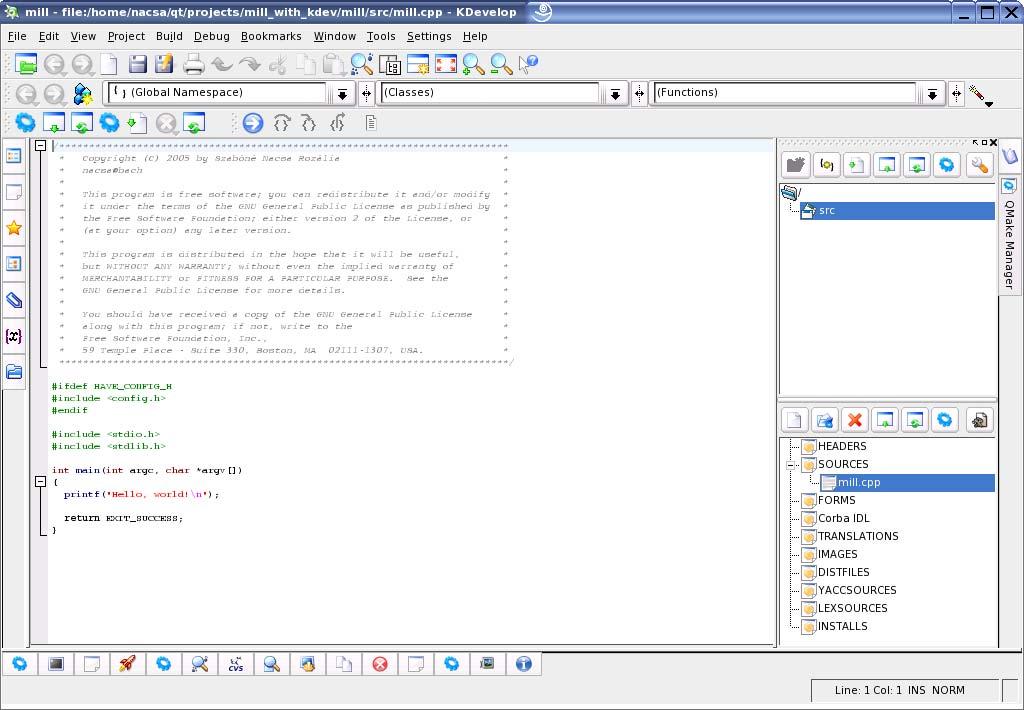Zoom in using the green plus magnifier

pyautogui.click(x=473, y=64)
